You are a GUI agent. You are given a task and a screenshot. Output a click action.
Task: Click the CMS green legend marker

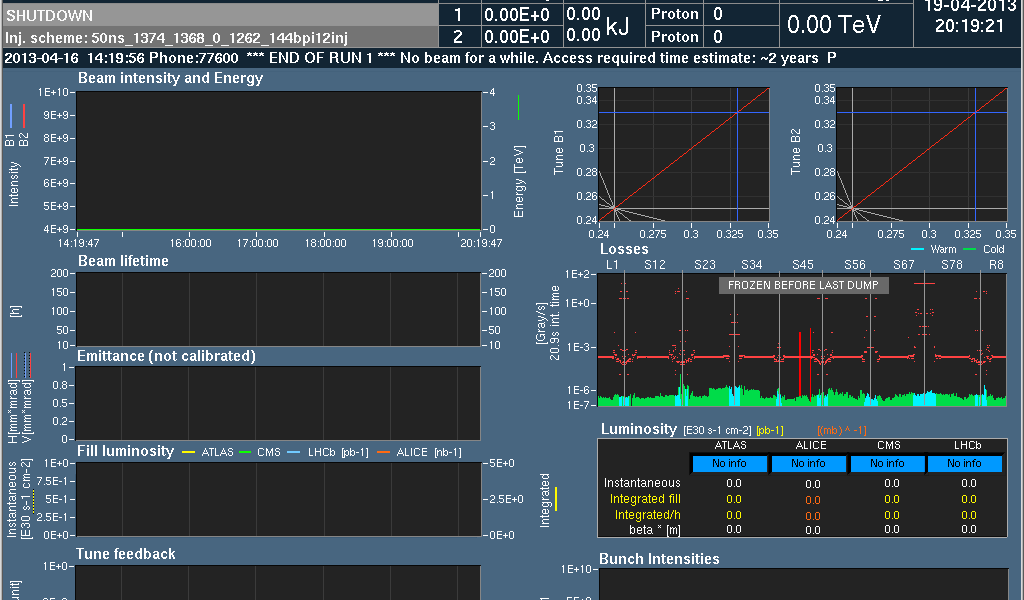point(244,452)
